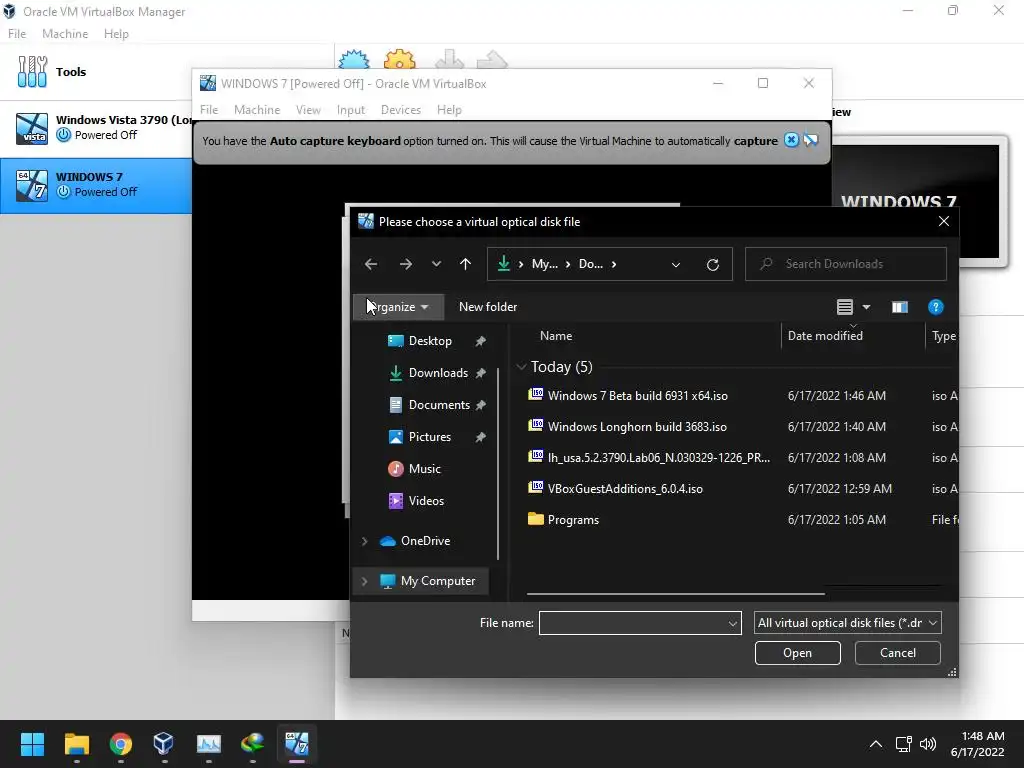Select WINDOWS 7 virtual machine entry
This screenshot has height=768, width=1024.
tap(95, 185)
